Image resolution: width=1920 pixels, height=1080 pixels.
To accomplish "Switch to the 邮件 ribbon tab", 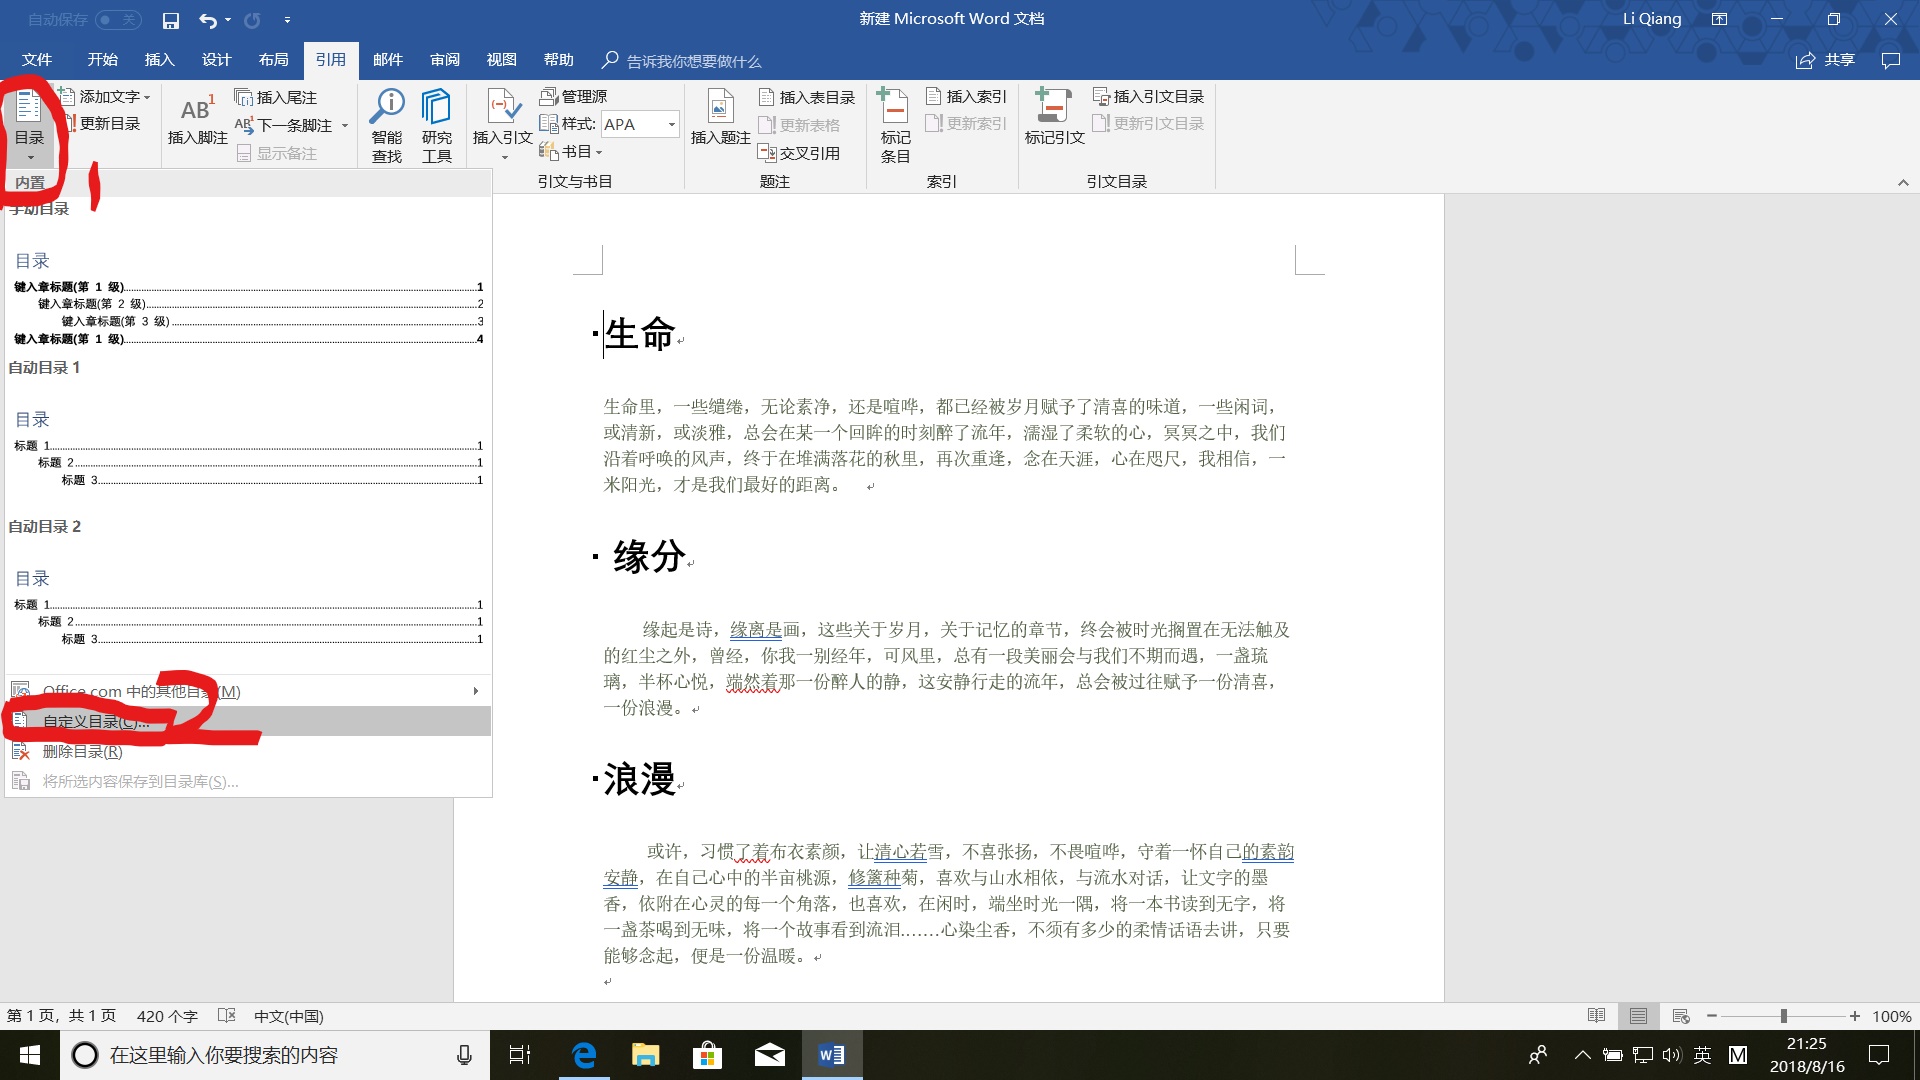I will [388, 60].
